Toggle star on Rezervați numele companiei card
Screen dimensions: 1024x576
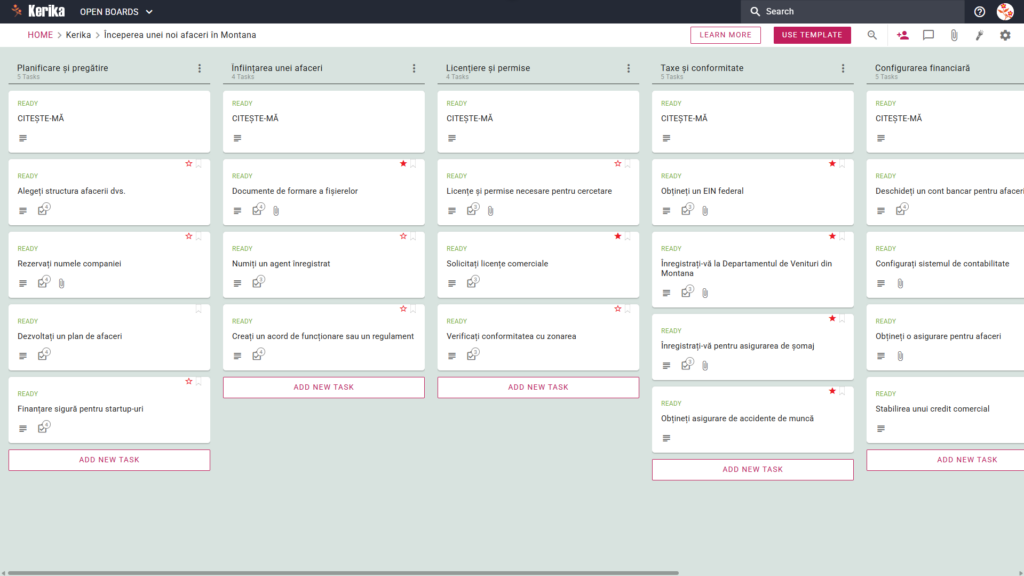click(189, 236)
